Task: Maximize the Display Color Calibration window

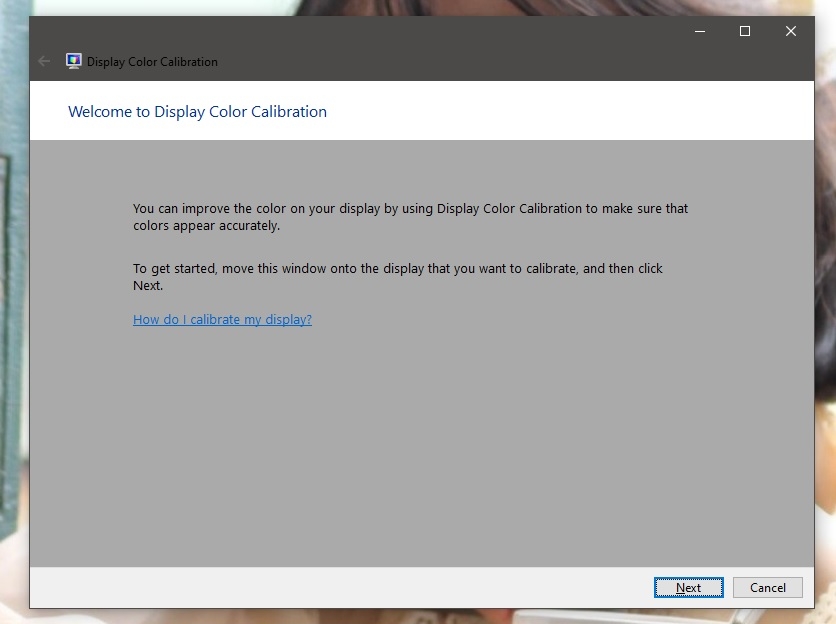Action: [x=745, y=31]
